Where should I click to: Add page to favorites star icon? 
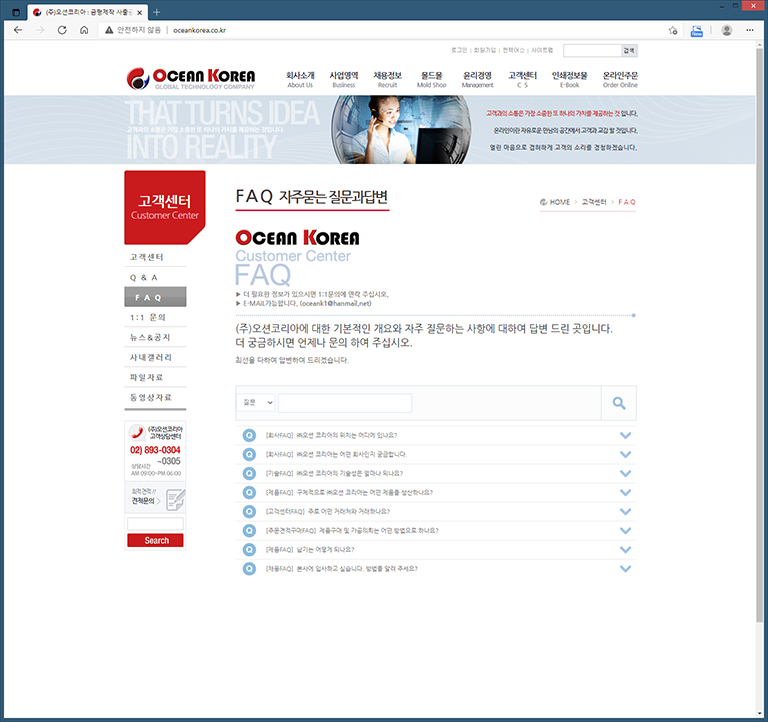pos(674,30)
